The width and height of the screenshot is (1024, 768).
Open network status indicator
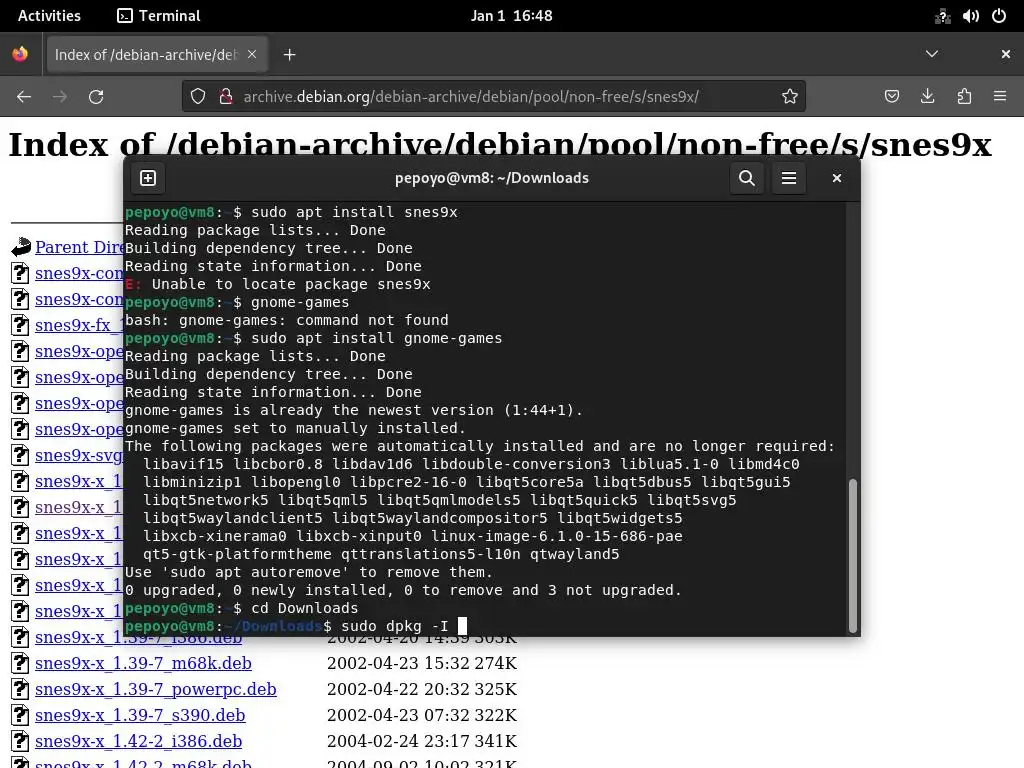click(942, 16)
